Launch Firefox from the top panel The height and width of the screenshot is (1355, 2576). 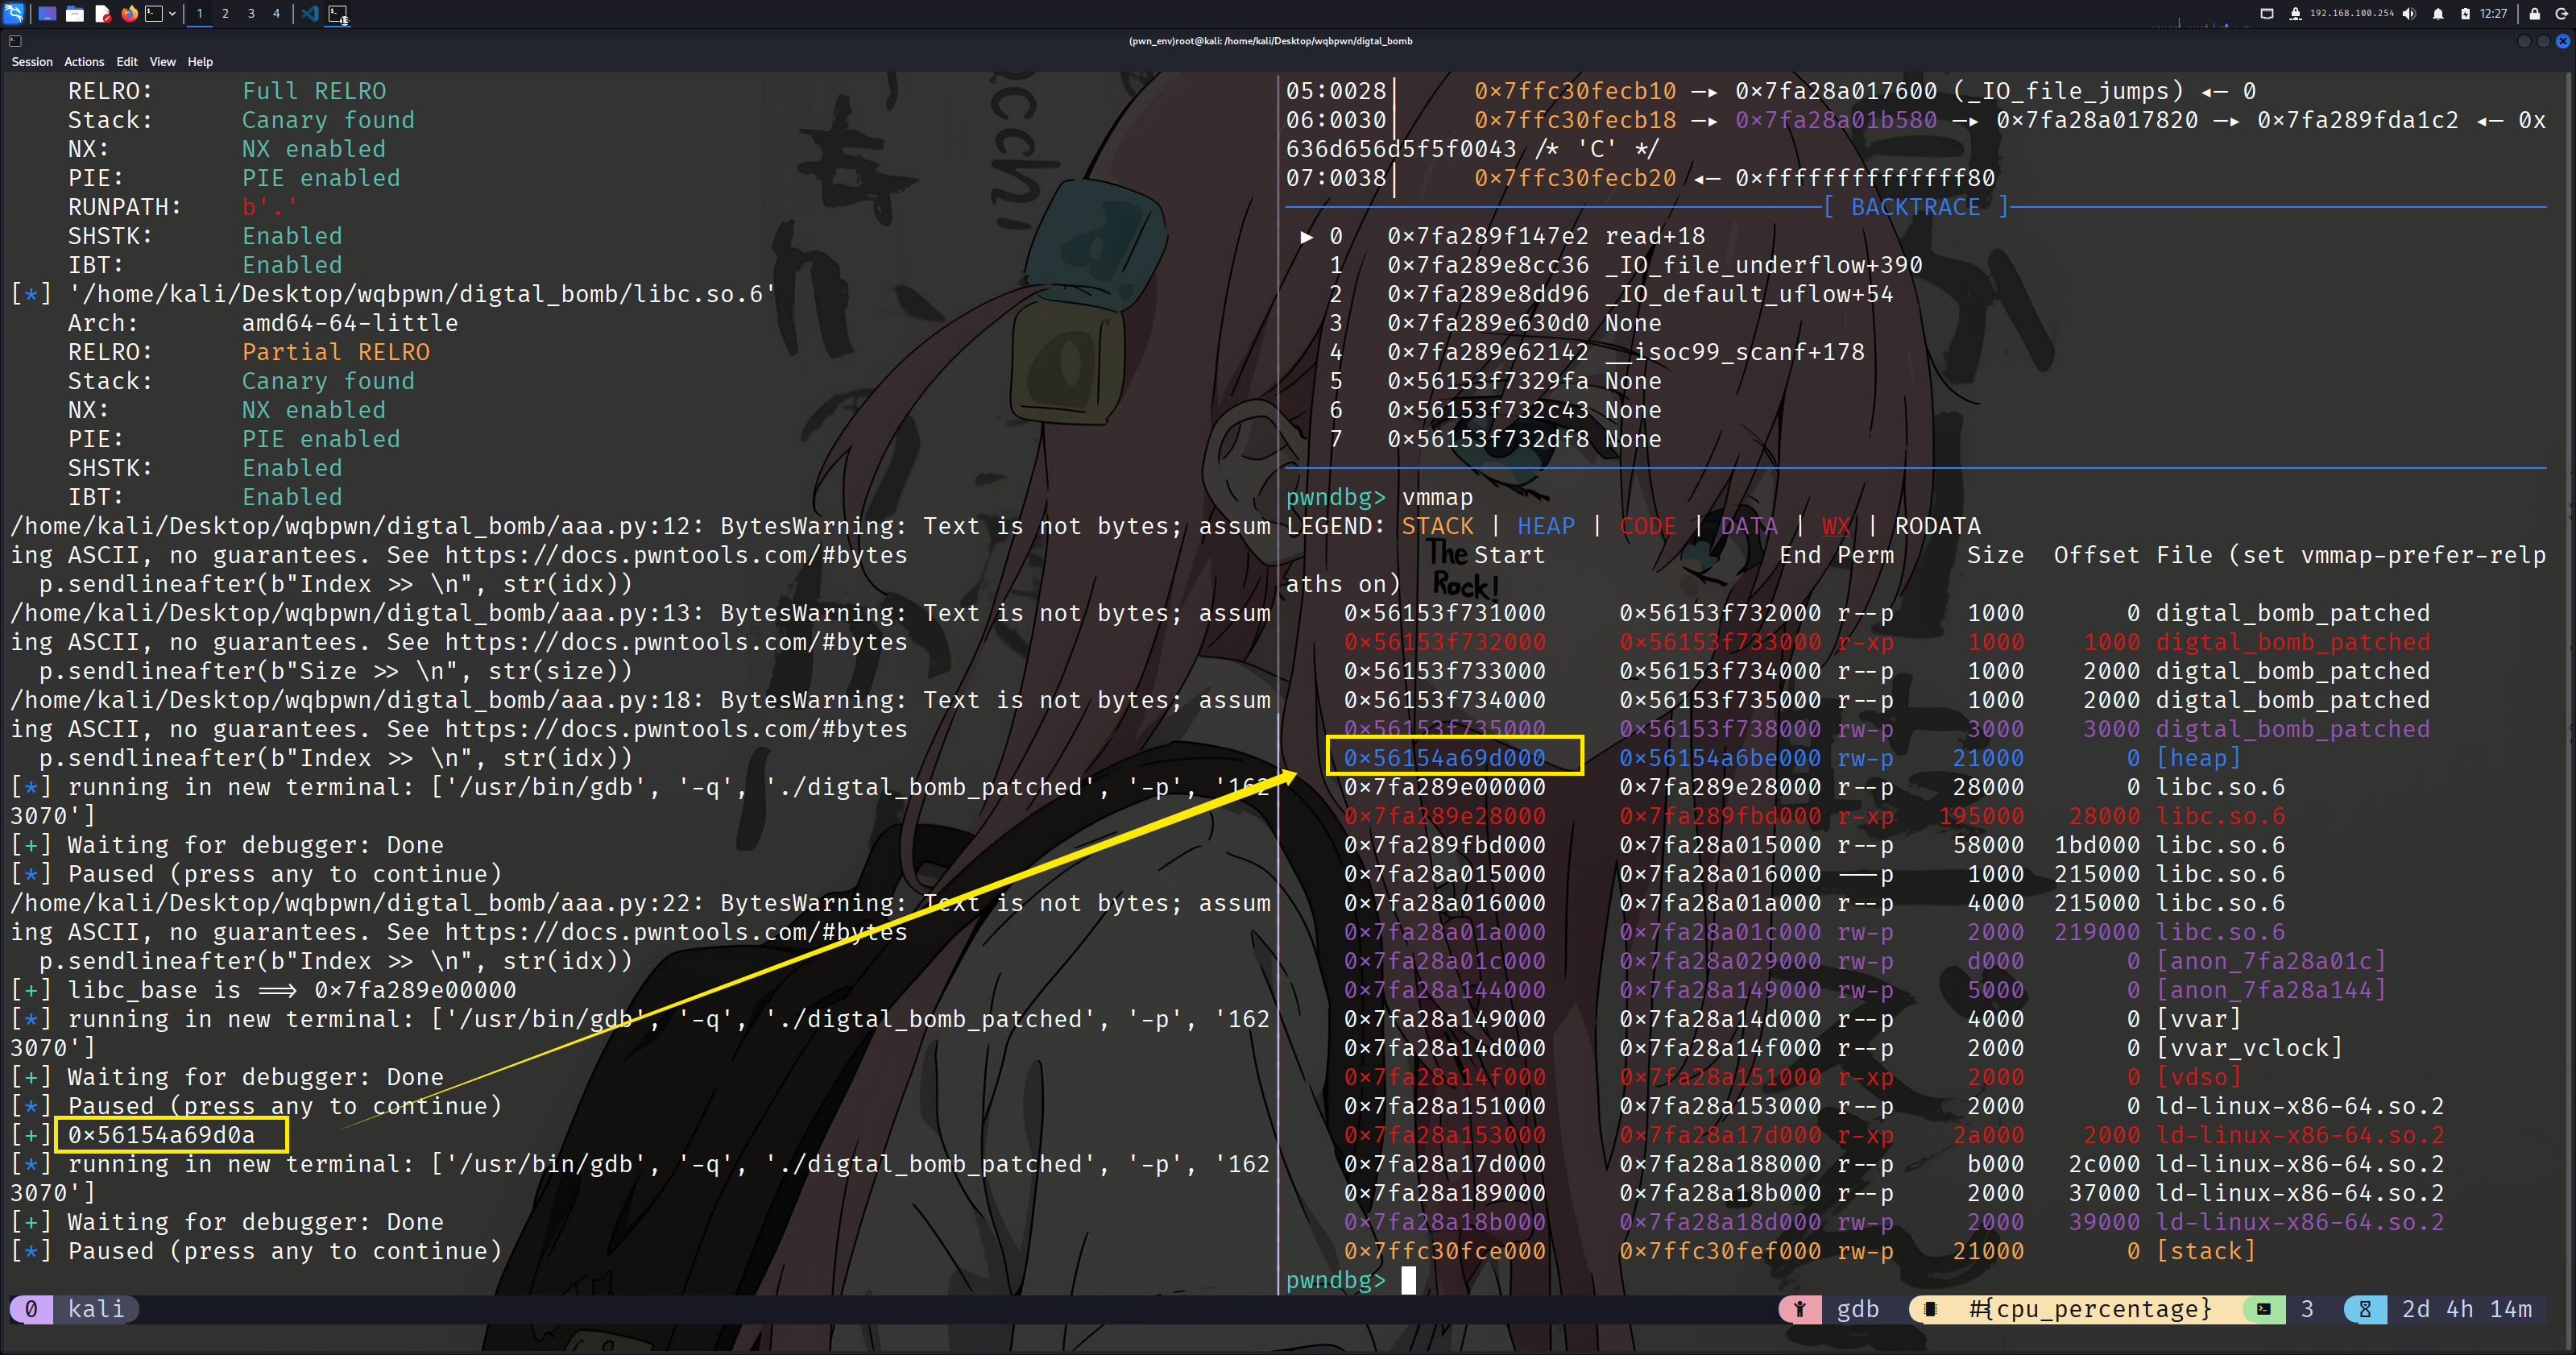pyautogui.click(x=129, y=13)
